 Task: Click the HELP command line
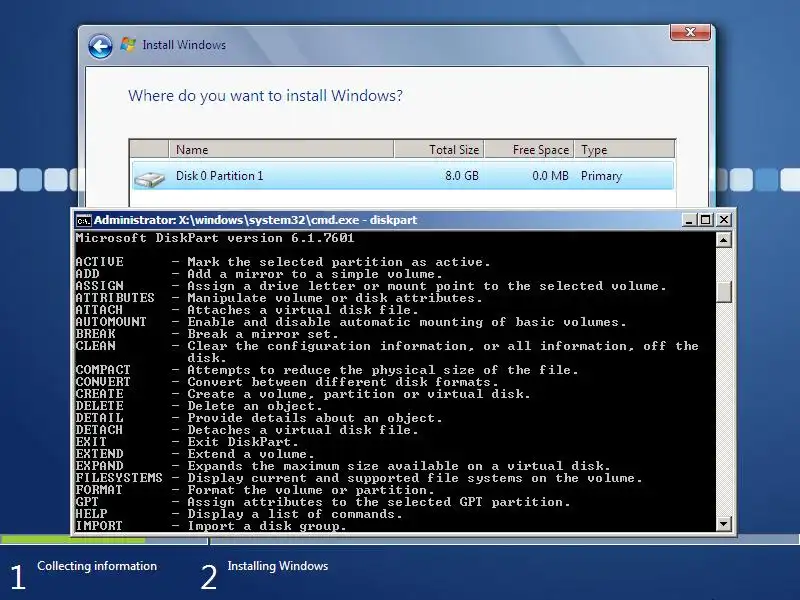[239, 514]
